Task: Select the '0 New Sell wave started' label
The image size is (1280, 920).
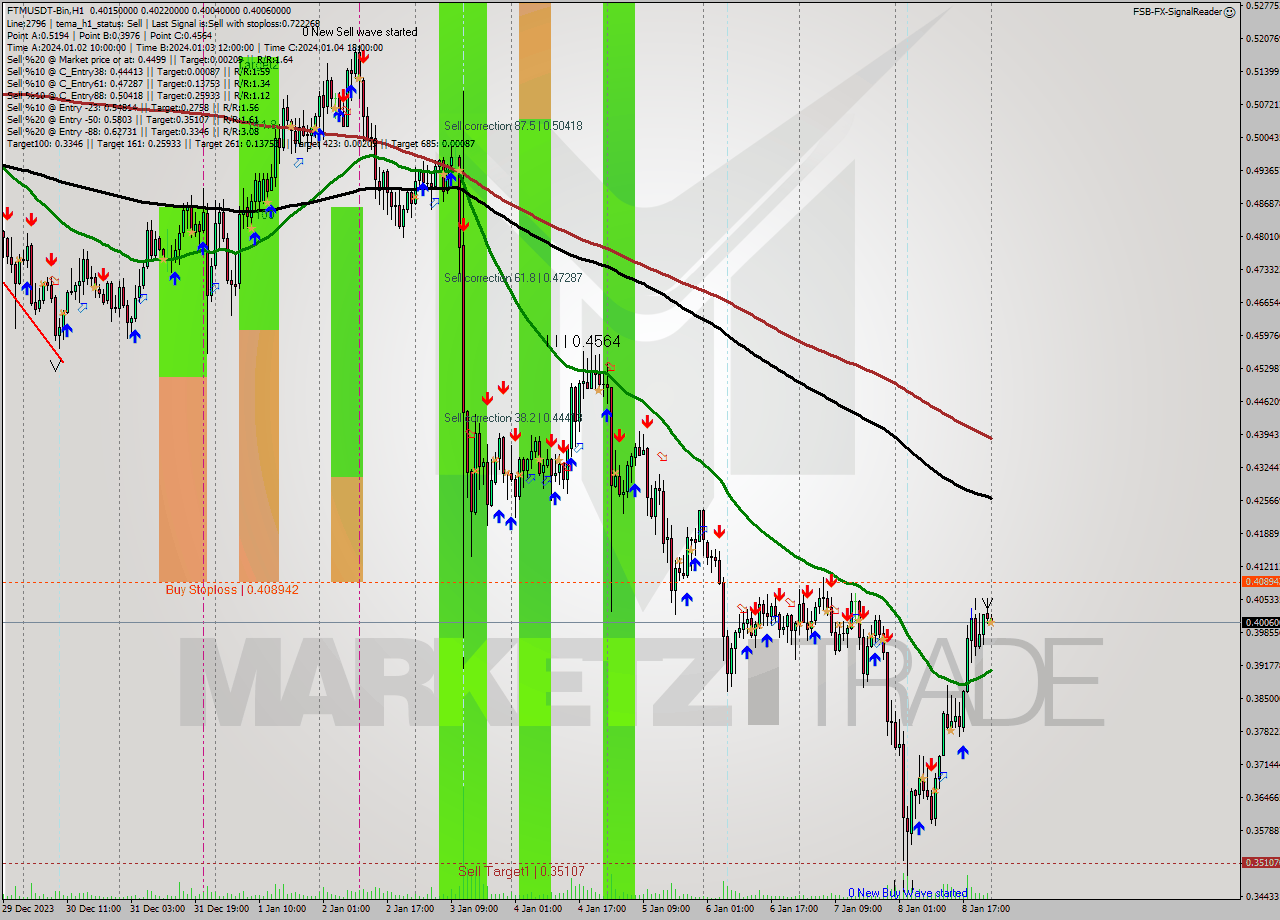Action: click(x=360, y=32)
